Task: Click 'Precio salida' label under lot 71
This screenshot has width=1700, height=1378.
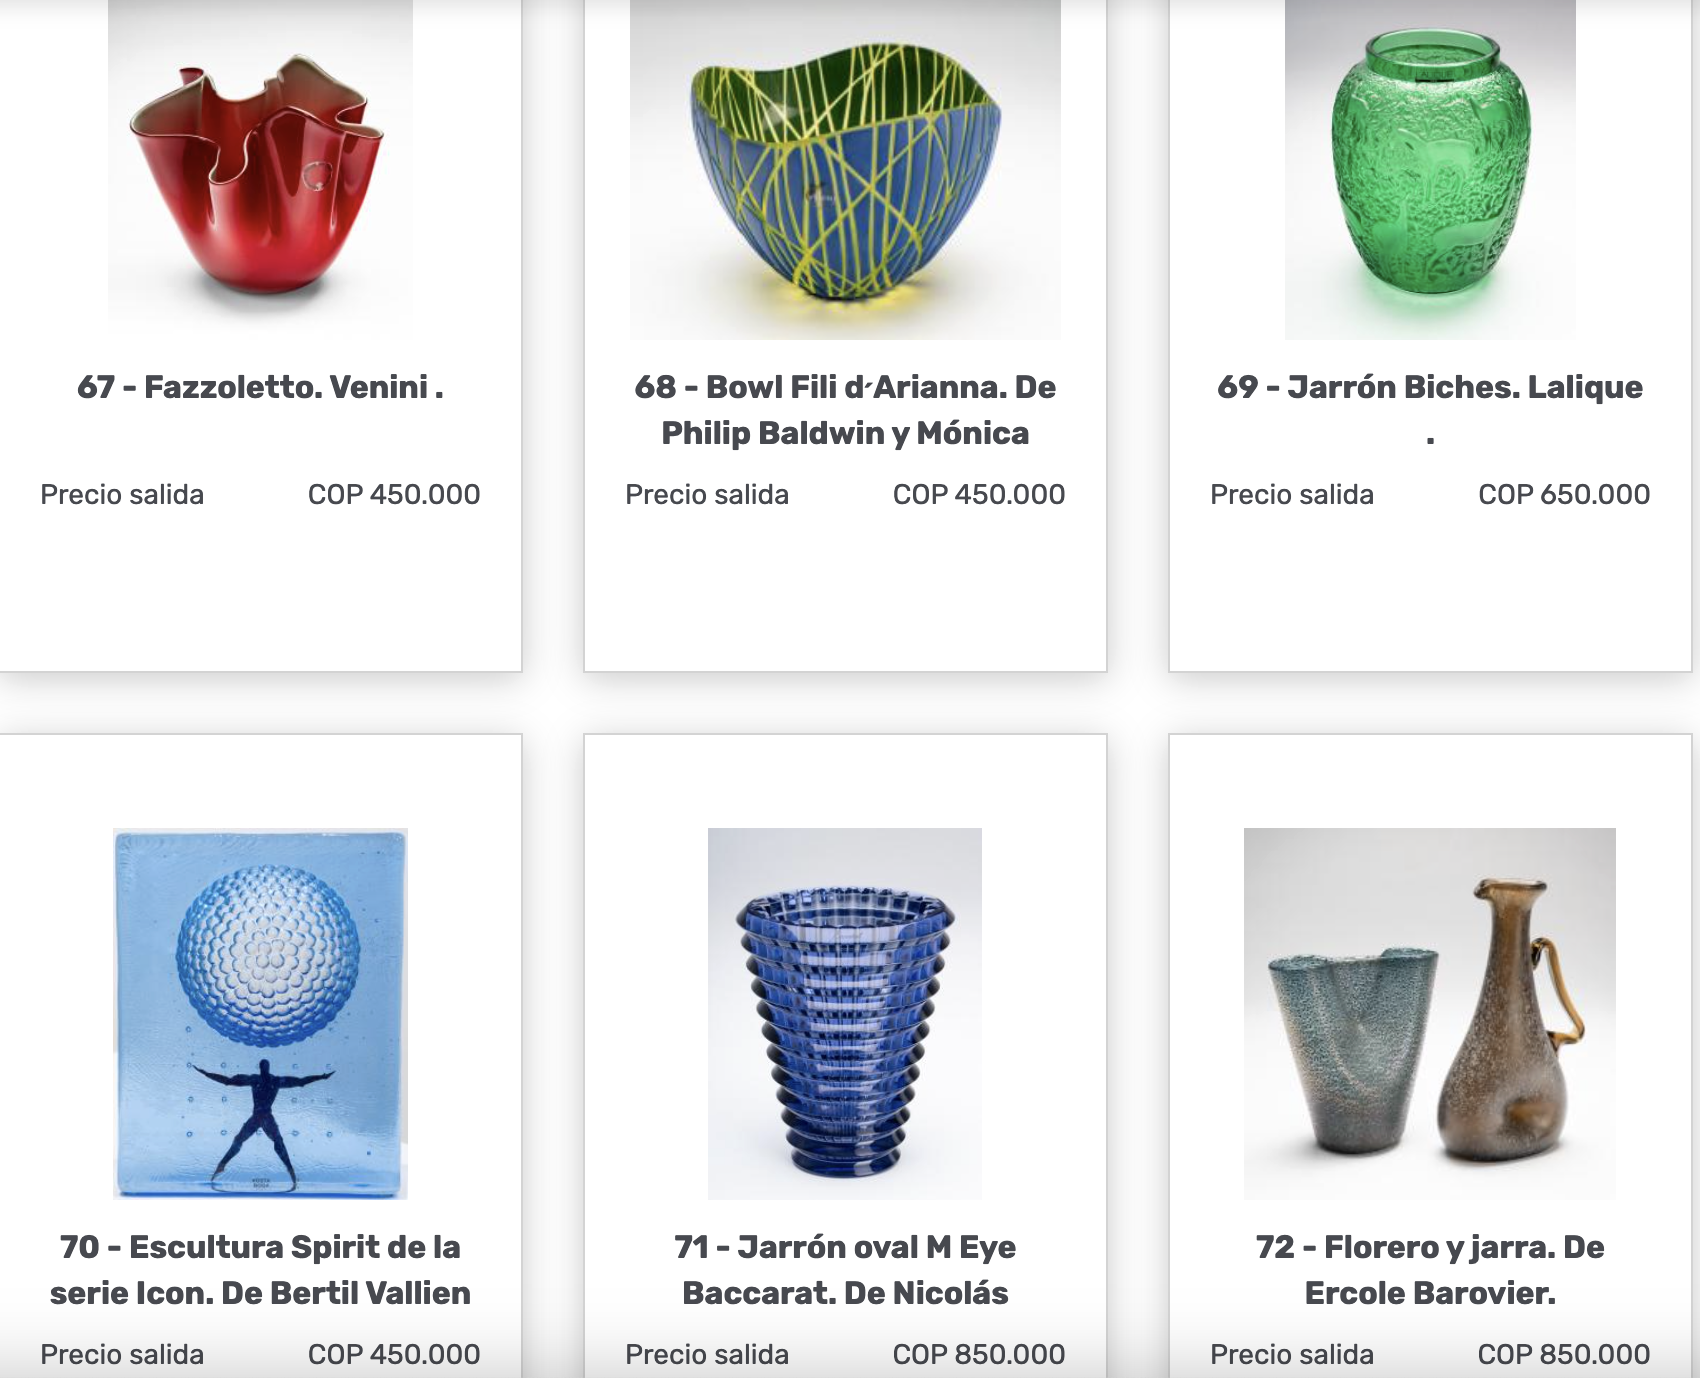Action: (707, 1354)
